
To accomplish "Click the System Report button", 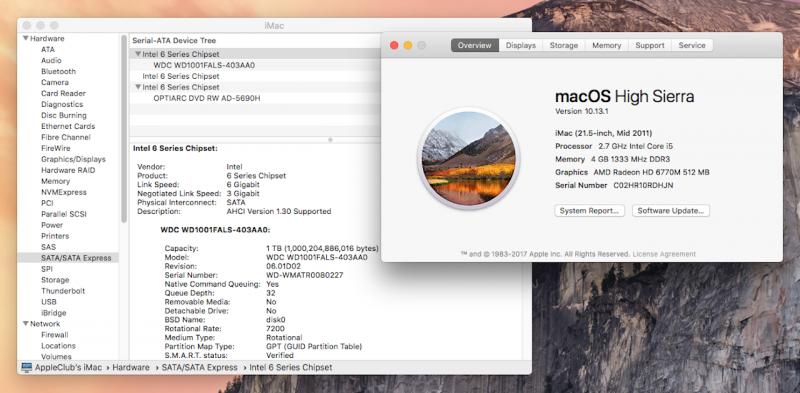I will [589, 211].
